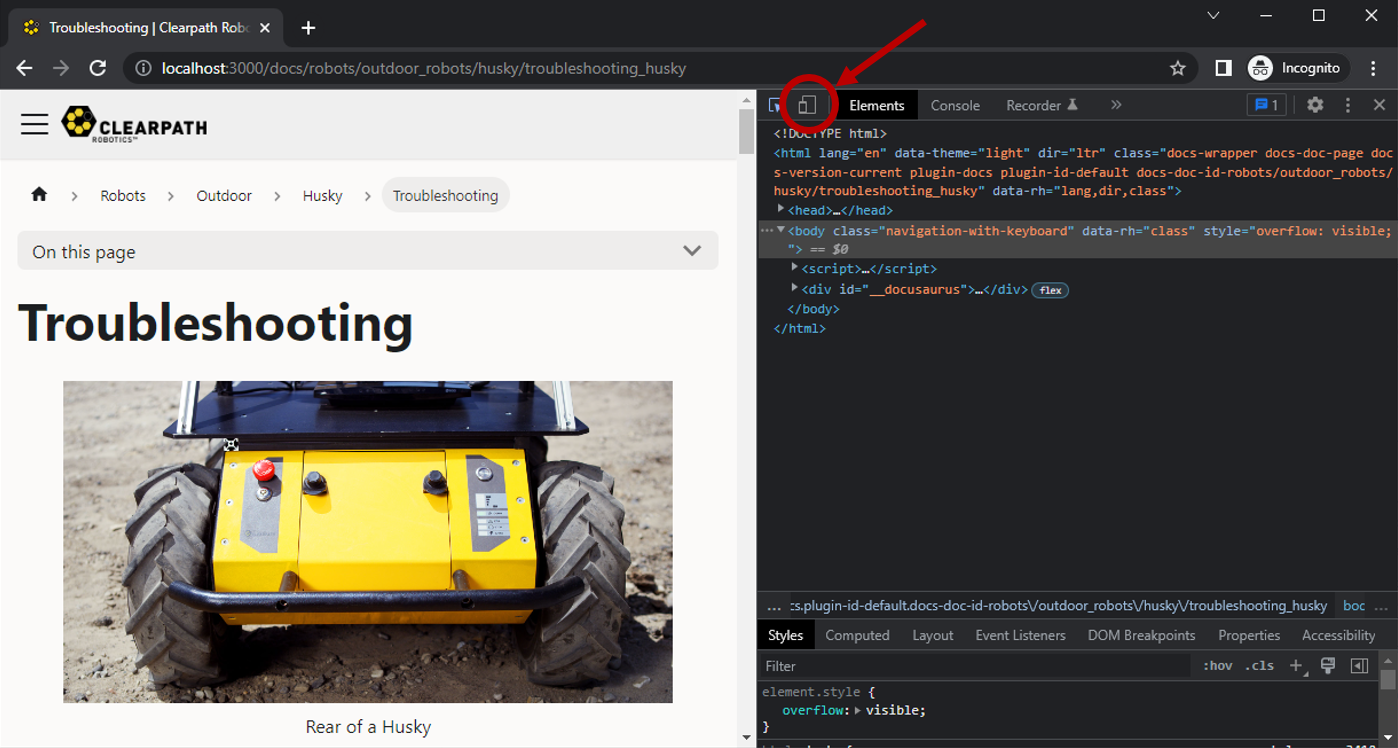Image resolution: width=1398 pixels, height=748 pixels.
Task: Focus the Styles Filter field
Action: click(x=975, y=666)
